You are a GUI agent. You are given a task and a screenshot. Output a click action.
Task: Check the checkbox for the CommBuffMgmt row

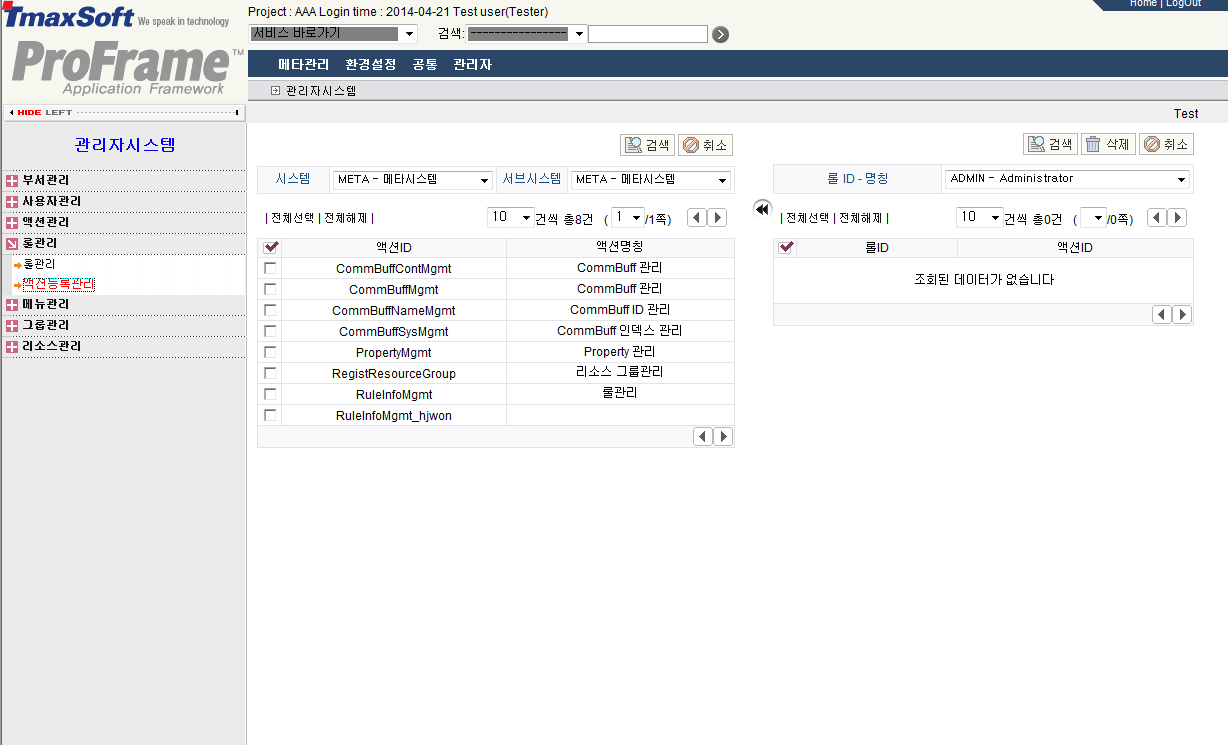point(270,288)
